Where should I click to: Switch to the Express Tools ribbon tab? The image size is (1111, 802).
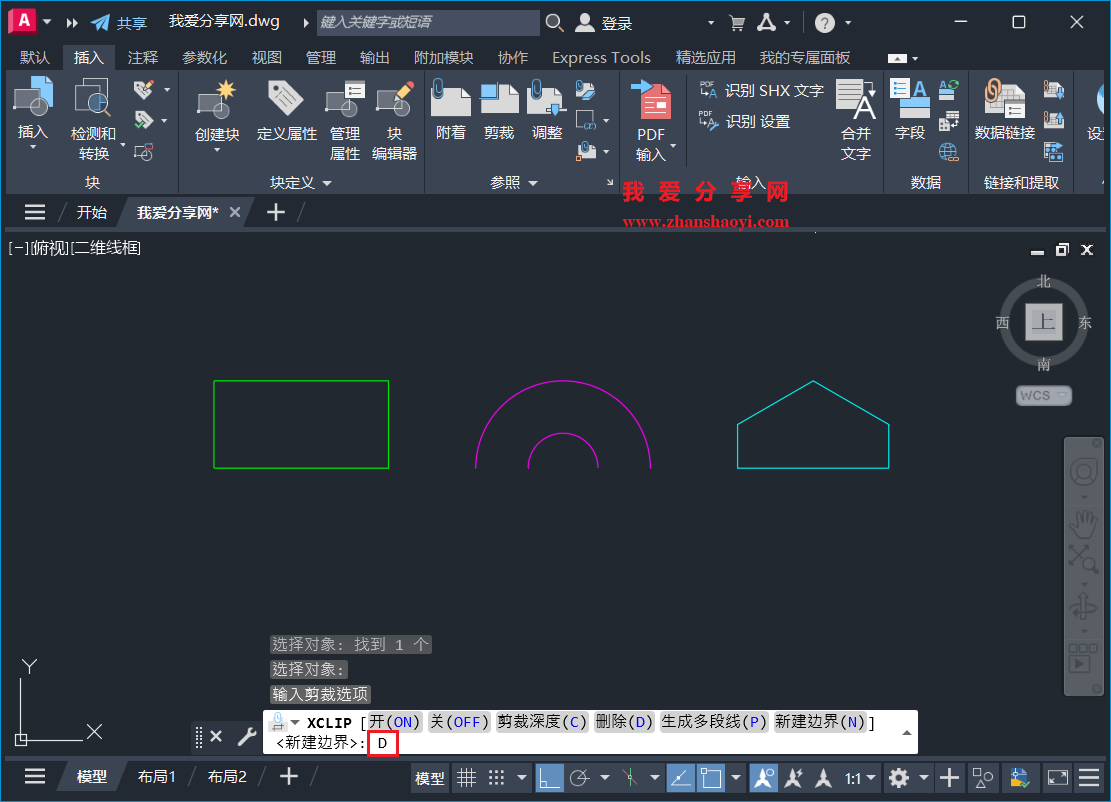[x=601, y=57]
